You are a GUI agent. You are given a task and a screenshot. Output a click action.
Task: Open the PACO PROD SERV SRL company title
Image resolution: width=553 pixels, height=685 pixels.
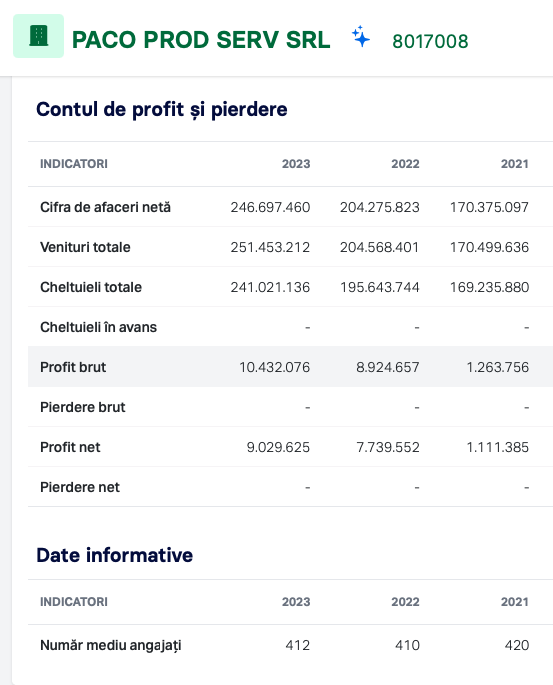click(x=201, y=40)
